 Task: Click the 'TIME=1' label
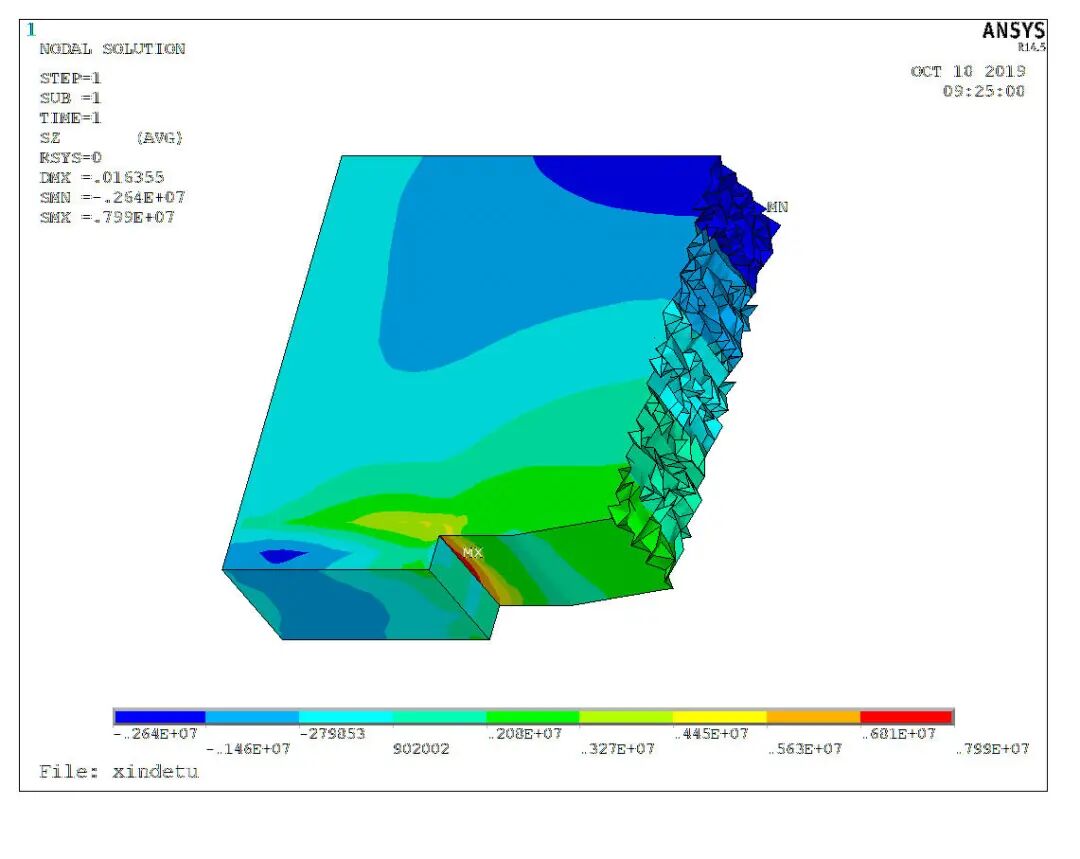point(70,118)
